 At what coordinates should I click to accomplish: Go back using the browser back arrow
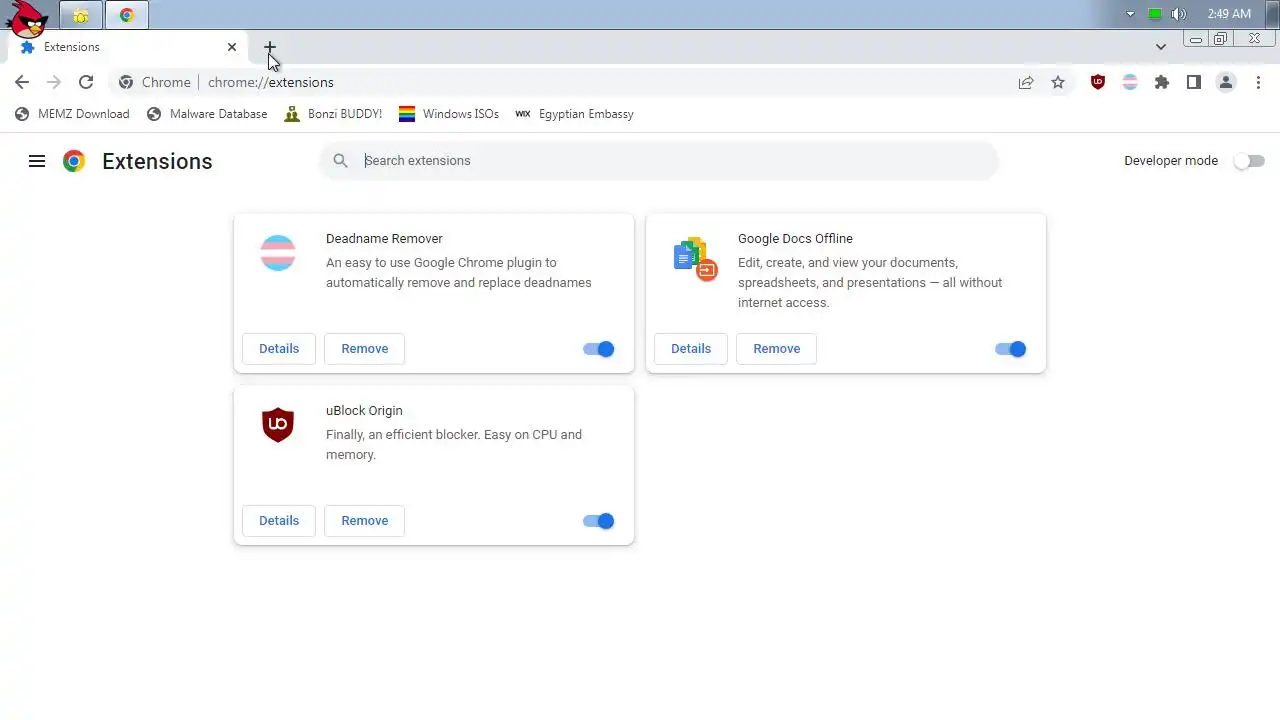tap(22, 82)
